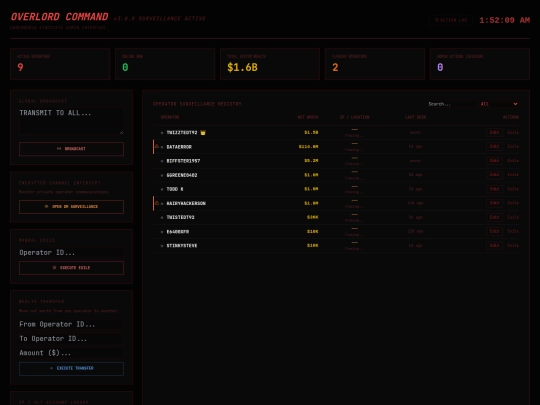Click the Amount ($) field
This screenshot has height=405, width=540.
pyautogui.click(x=71, y=353)
